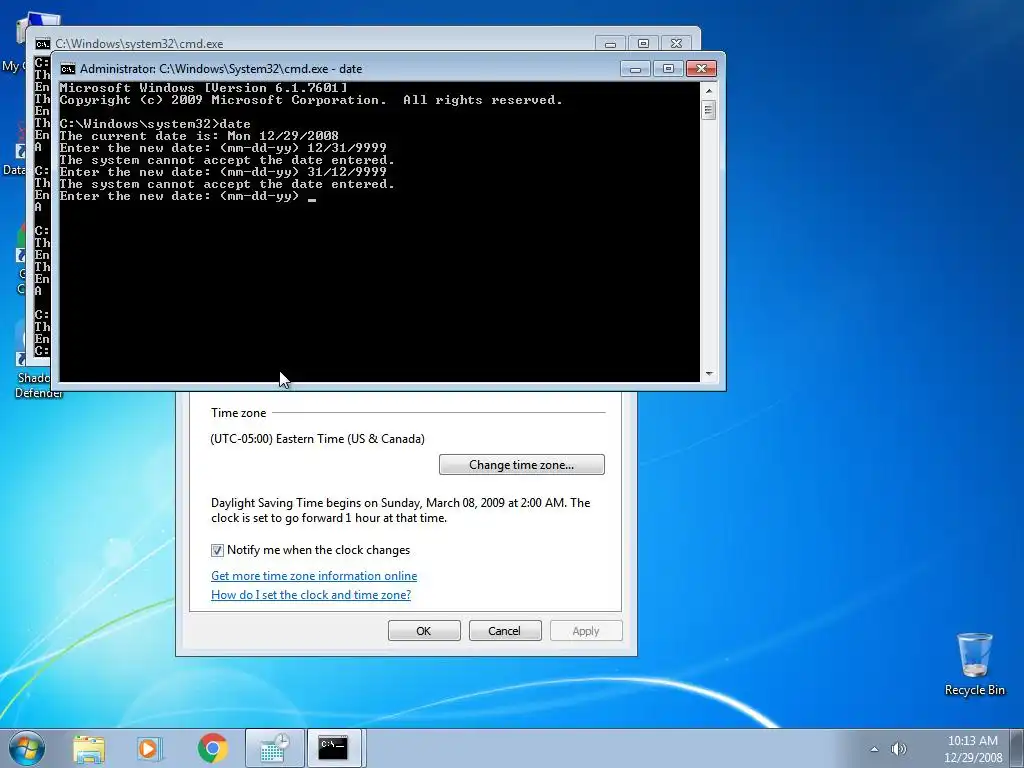1024x768 pixels.
Task: Click the 'Time zone' group label
Action: [x=238, y=413]
